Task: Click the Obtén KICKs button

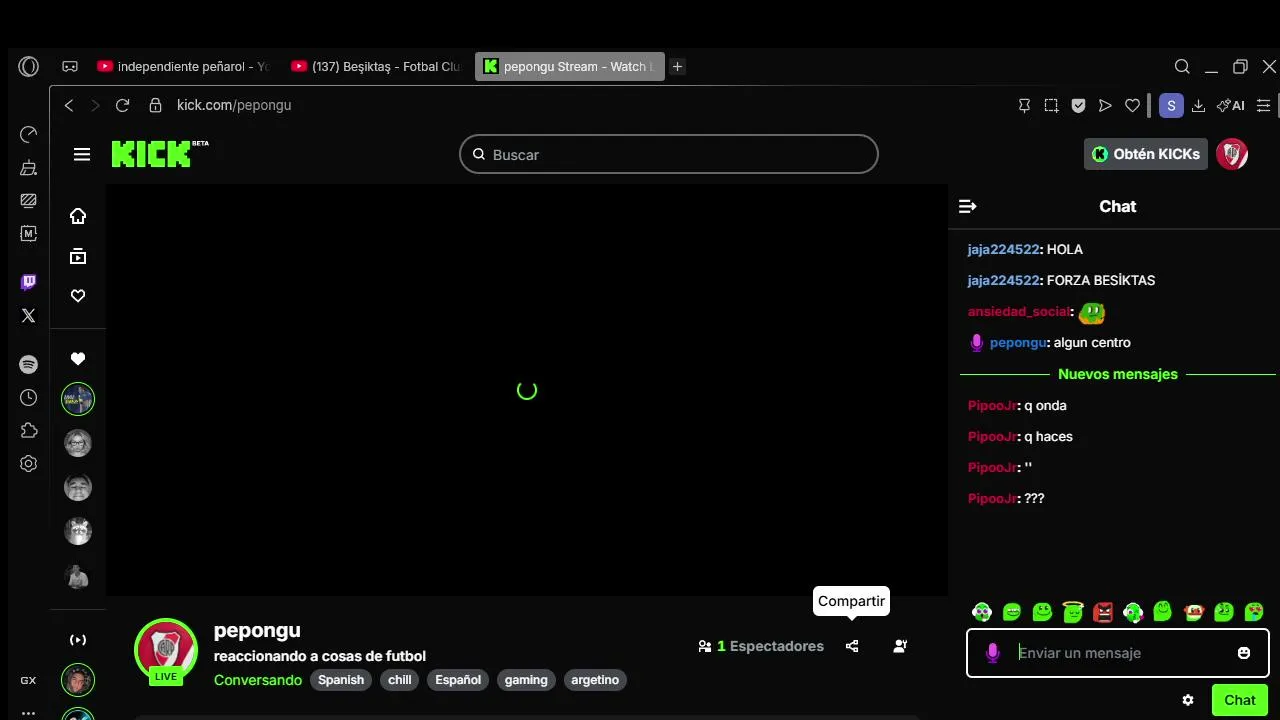Action: click(1146, 154)
